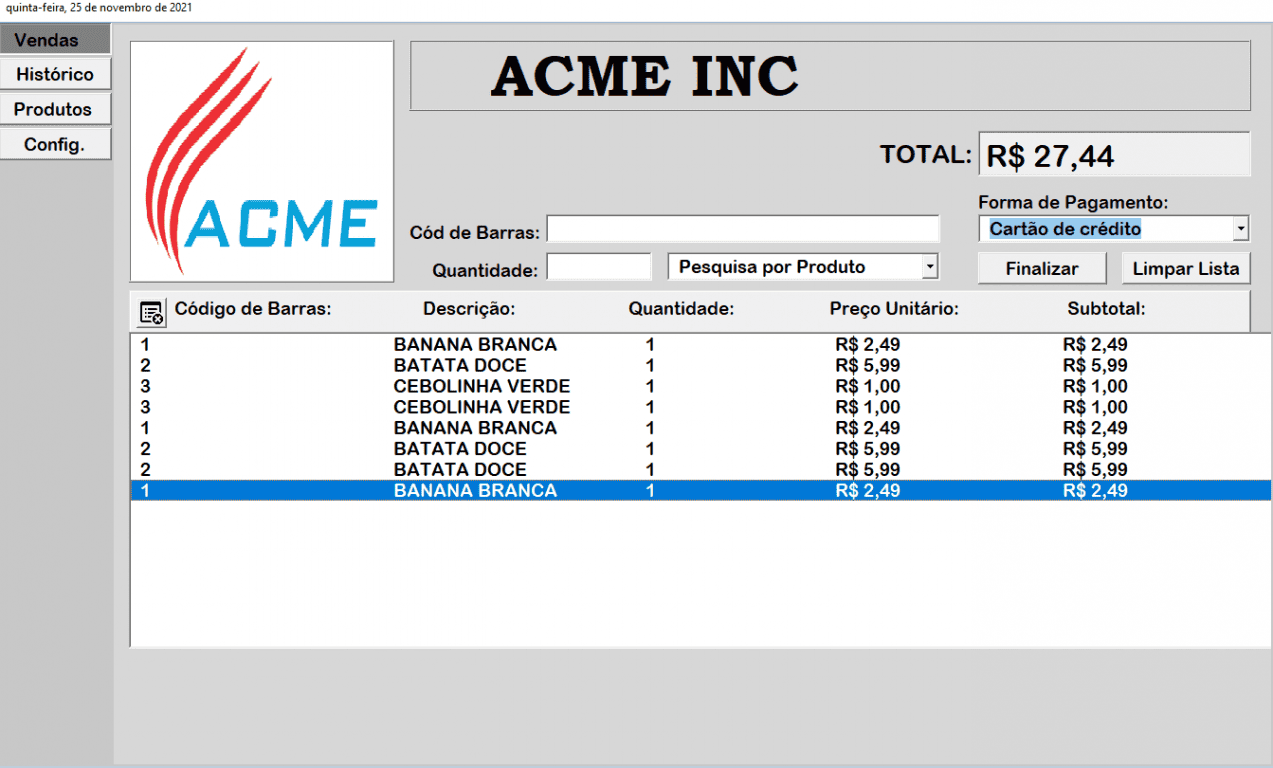This screenshot has height=768, width=1273.
Task: Open the Forma de Pagamento dropdown arrow
Action: (x=1241, y=229)
